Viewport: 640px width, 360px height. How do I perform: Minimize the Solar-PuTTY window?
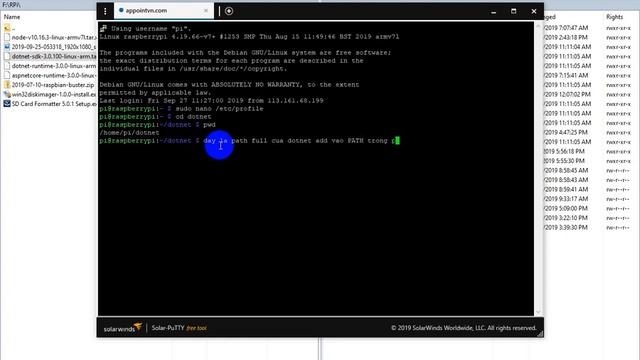(493, 11)
